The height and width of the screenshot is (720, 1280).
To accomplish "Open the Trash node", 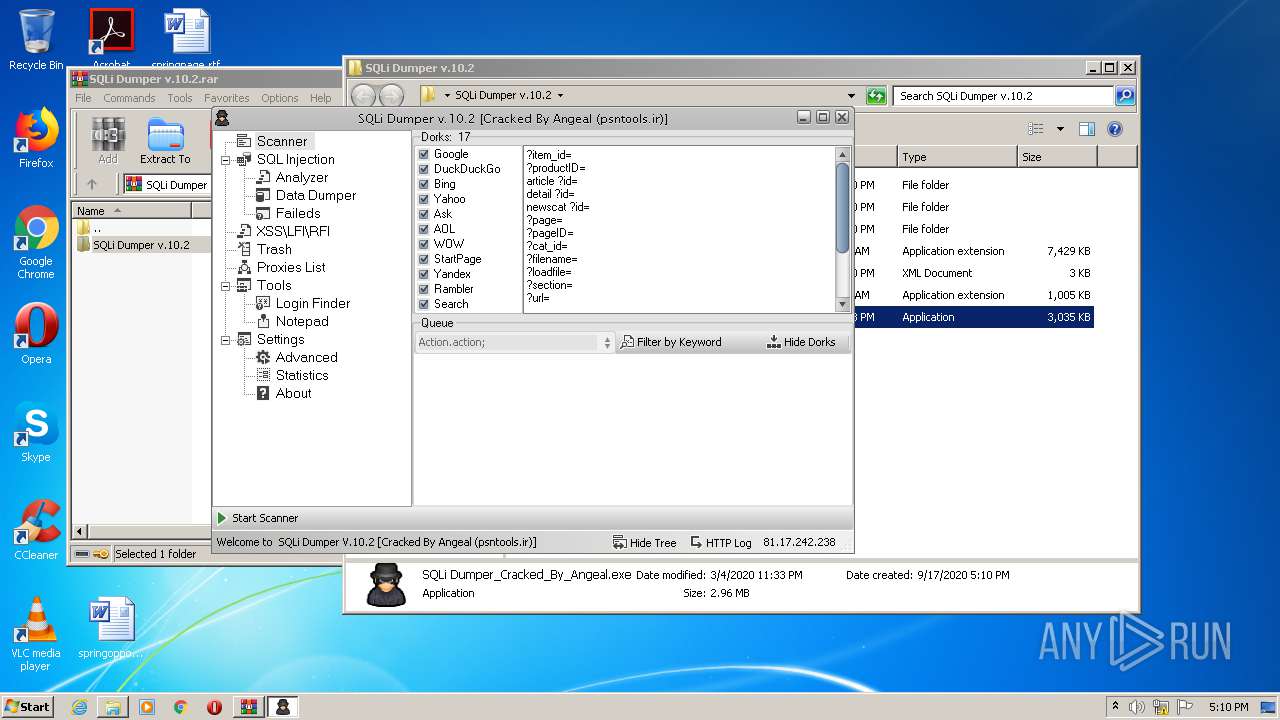I will [x=274, y=249].
